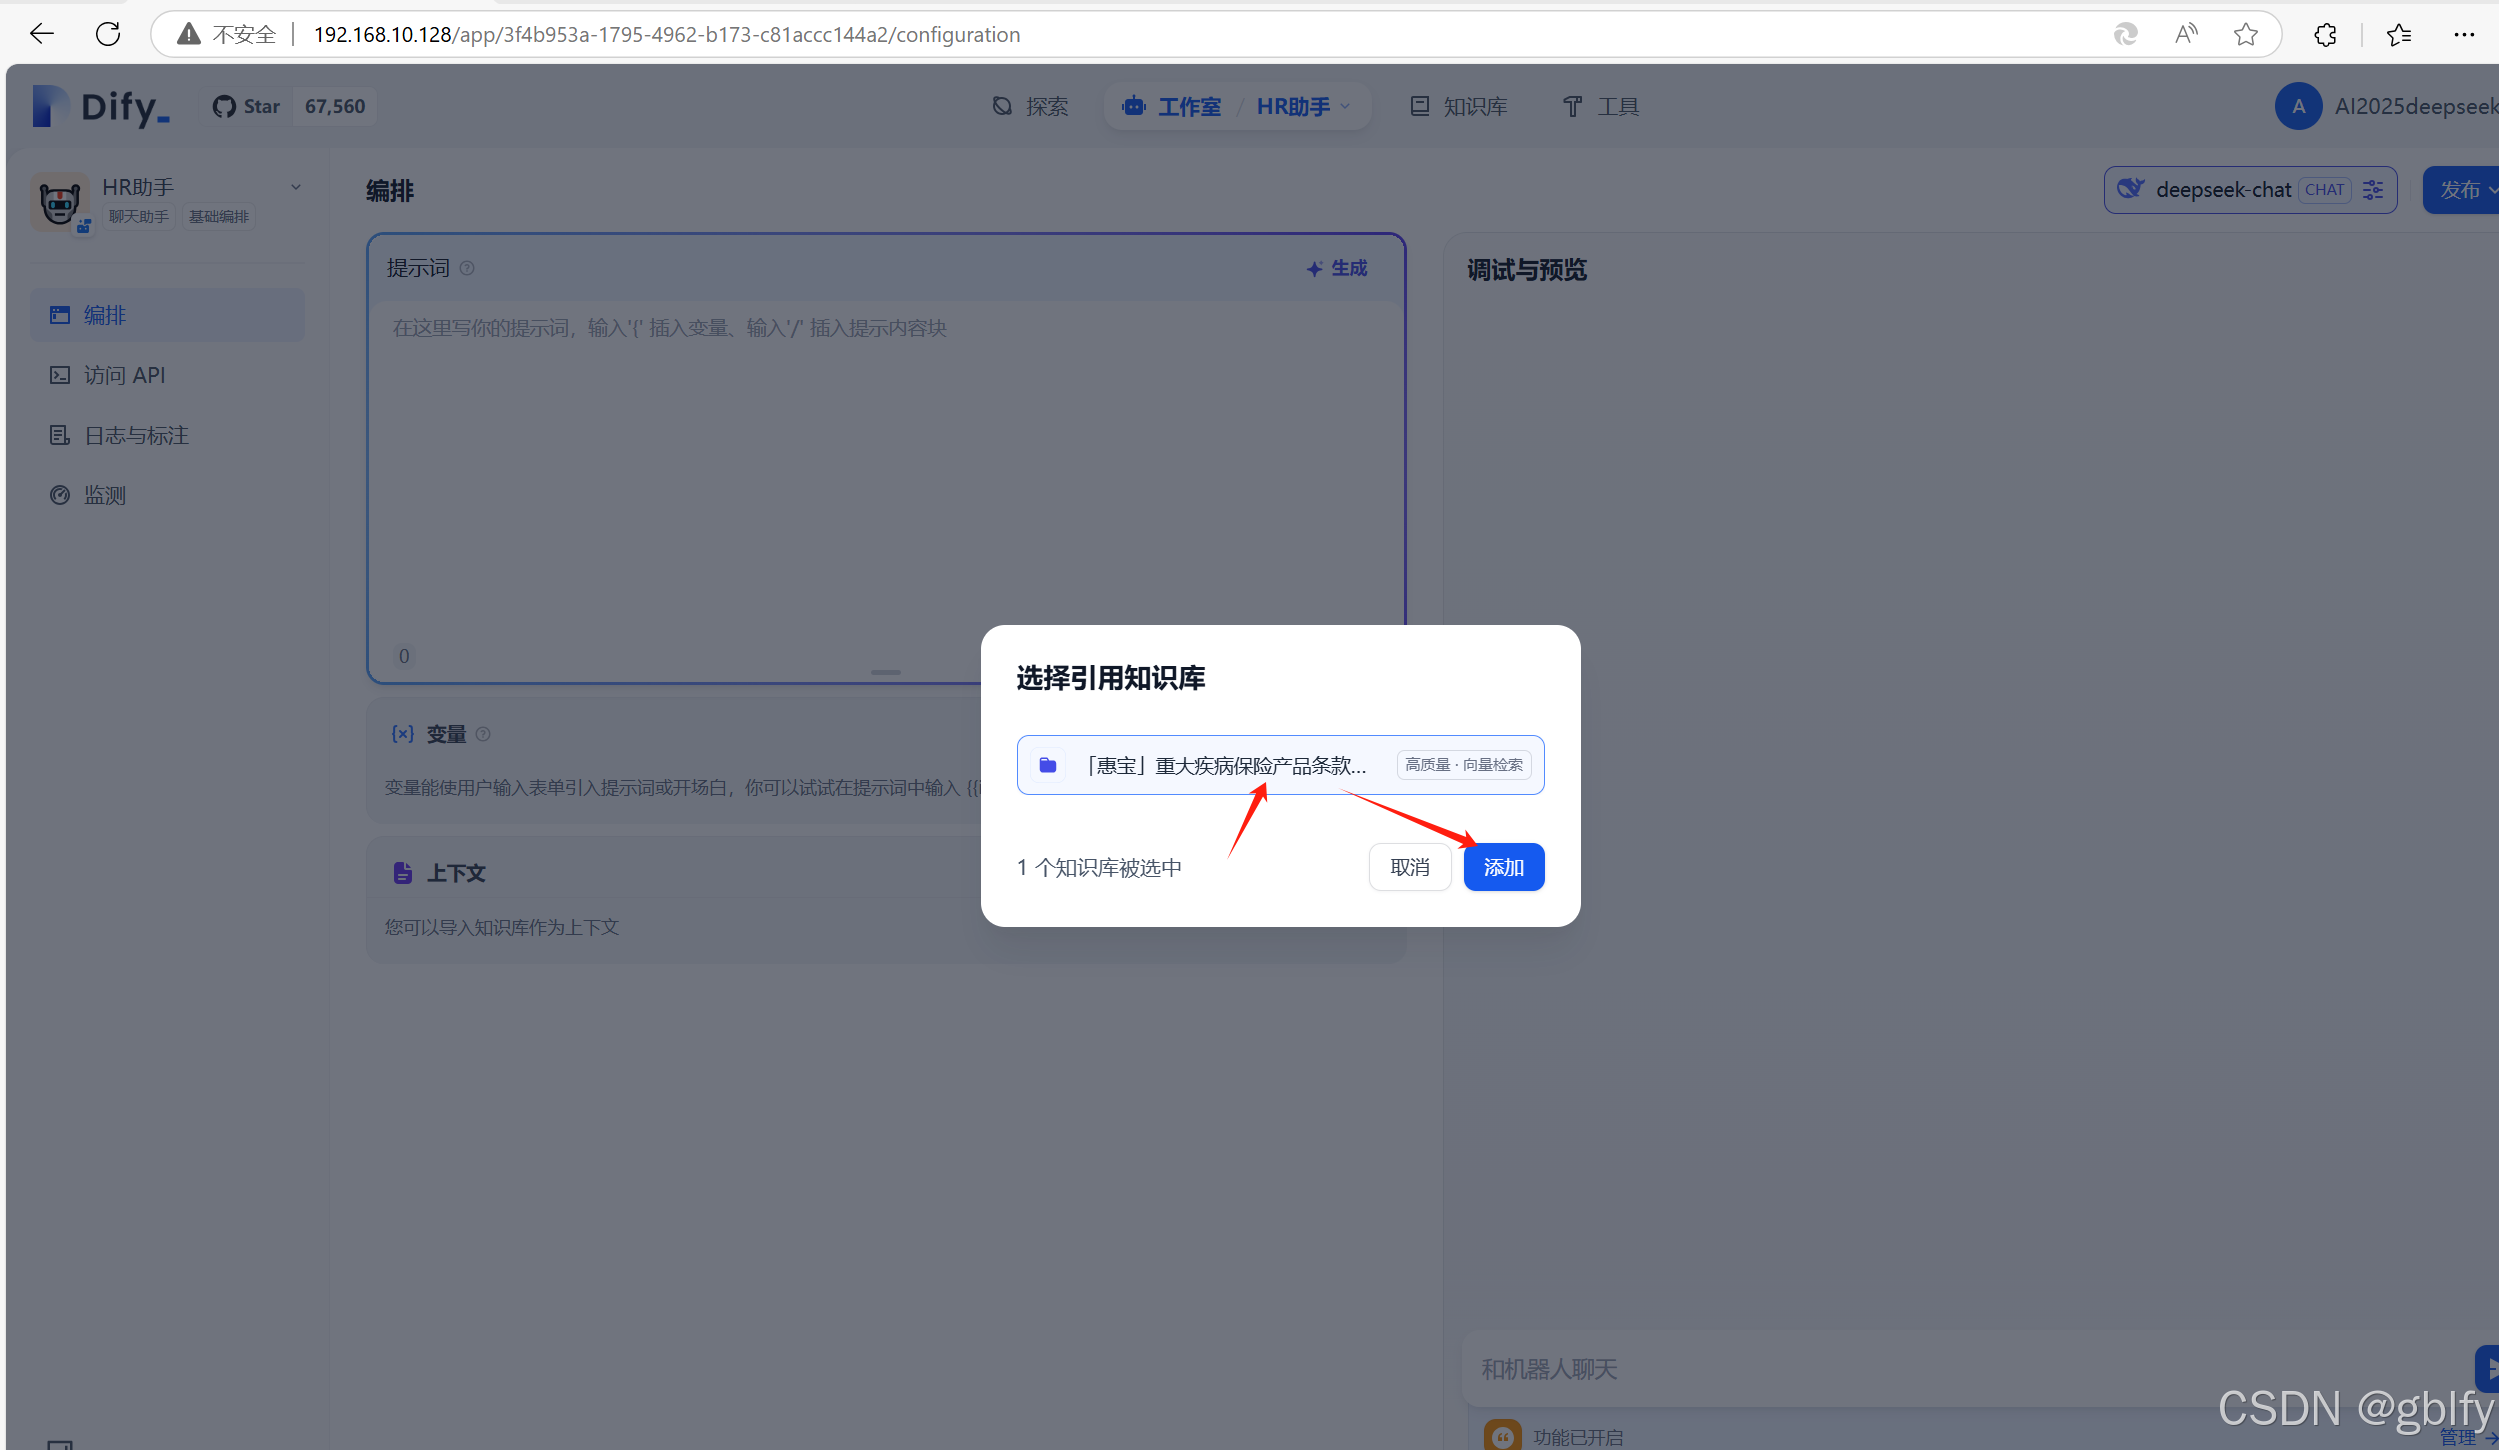
Task: Reload the page with refresh icon
Action: [x=108, y=34]
